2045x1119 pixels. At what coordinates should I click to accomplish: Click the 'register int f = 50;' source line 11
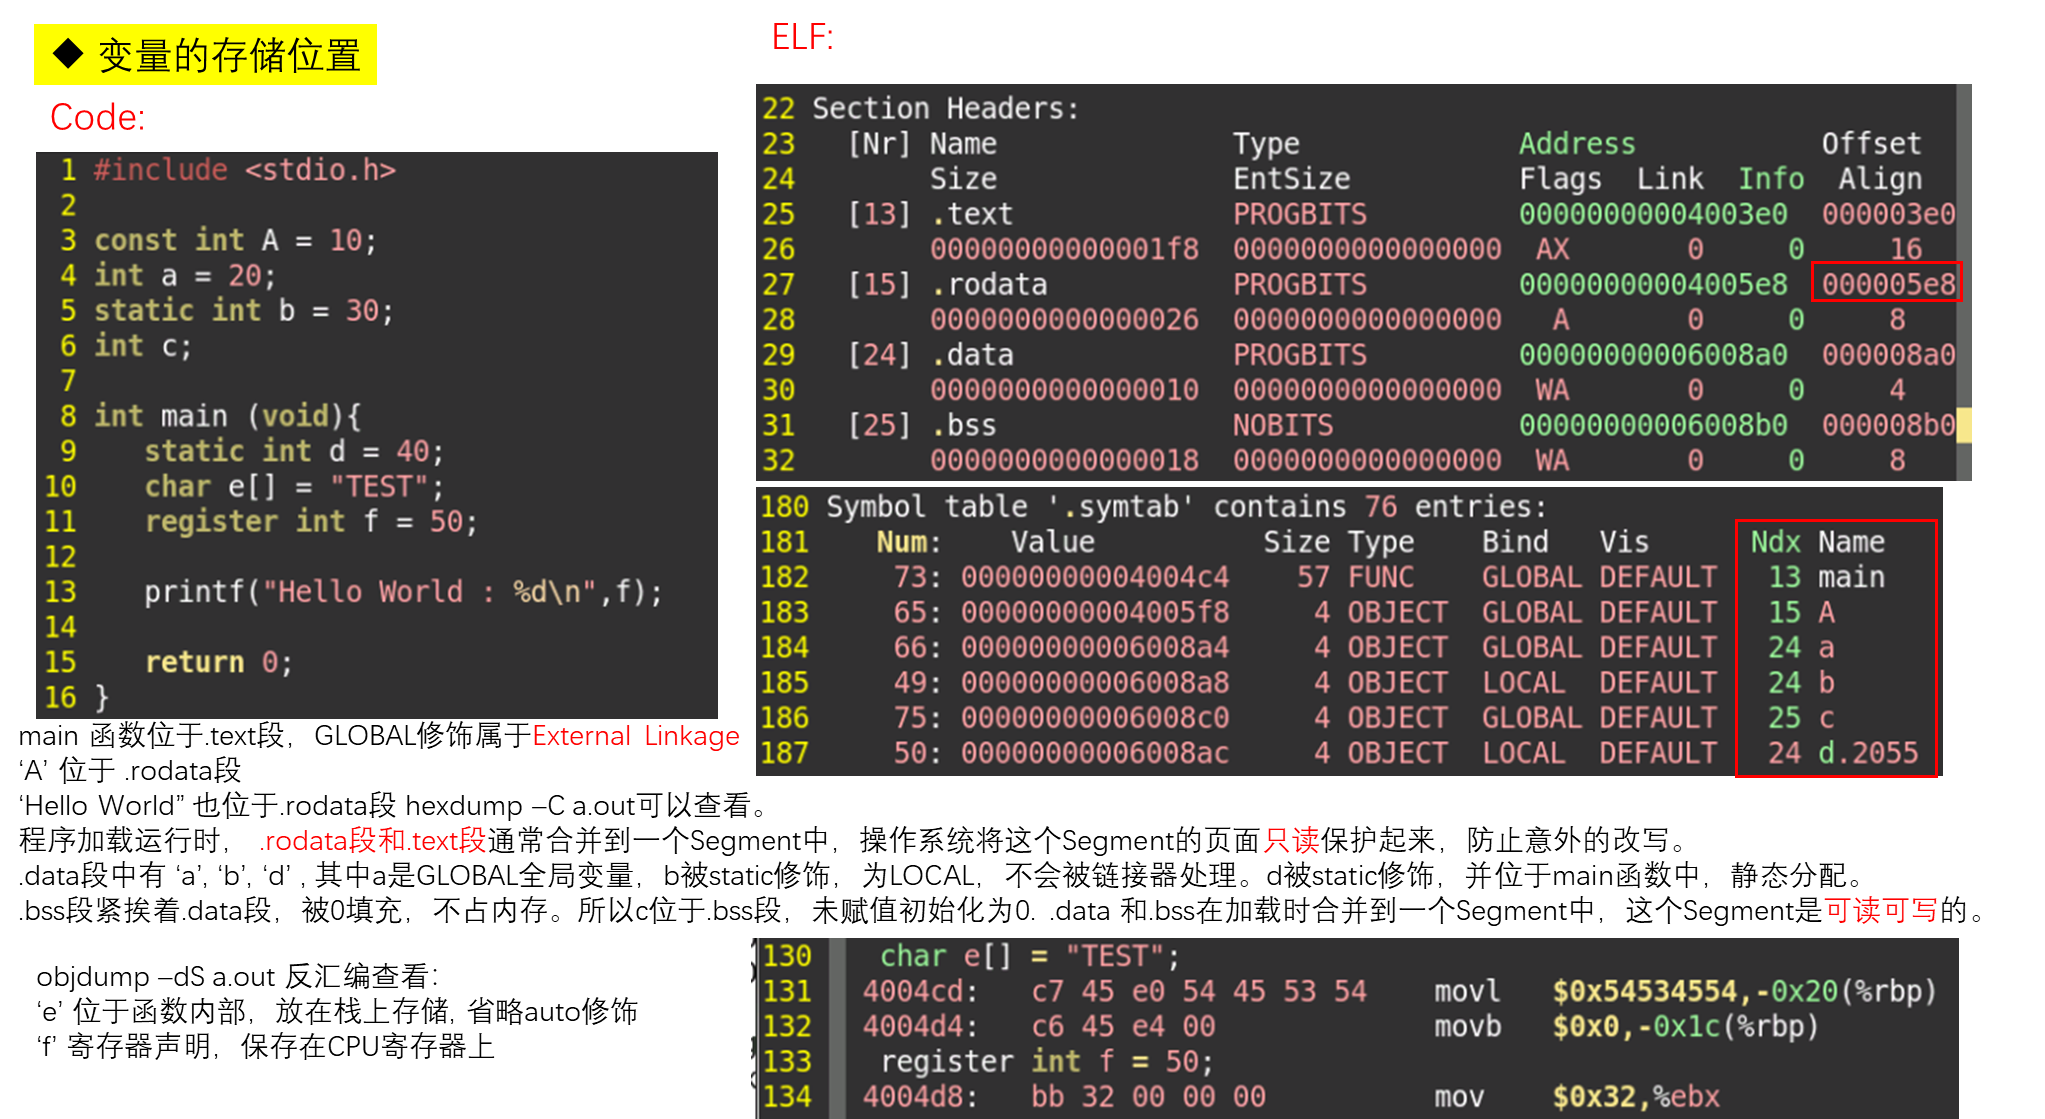pyautogui.click(x=311, y=521)
